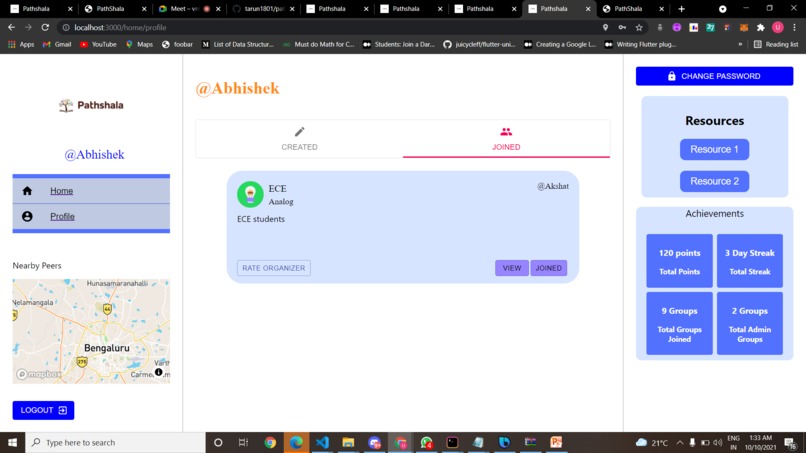Switch to the Meet browser tab
The width and height of the screenshot is (806, 453).
tap(189, 9)
